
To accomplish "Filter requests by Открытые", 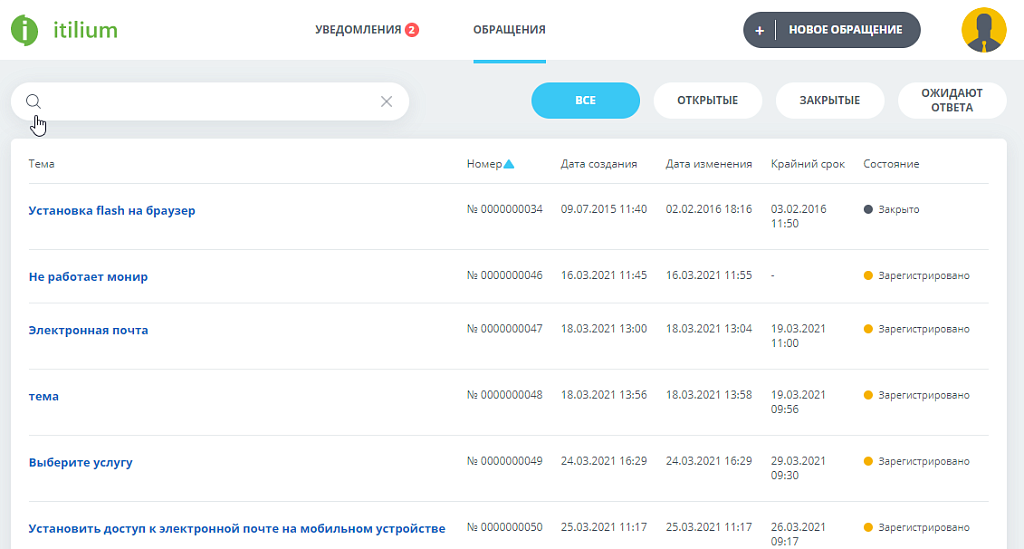I will coord(707,101).
